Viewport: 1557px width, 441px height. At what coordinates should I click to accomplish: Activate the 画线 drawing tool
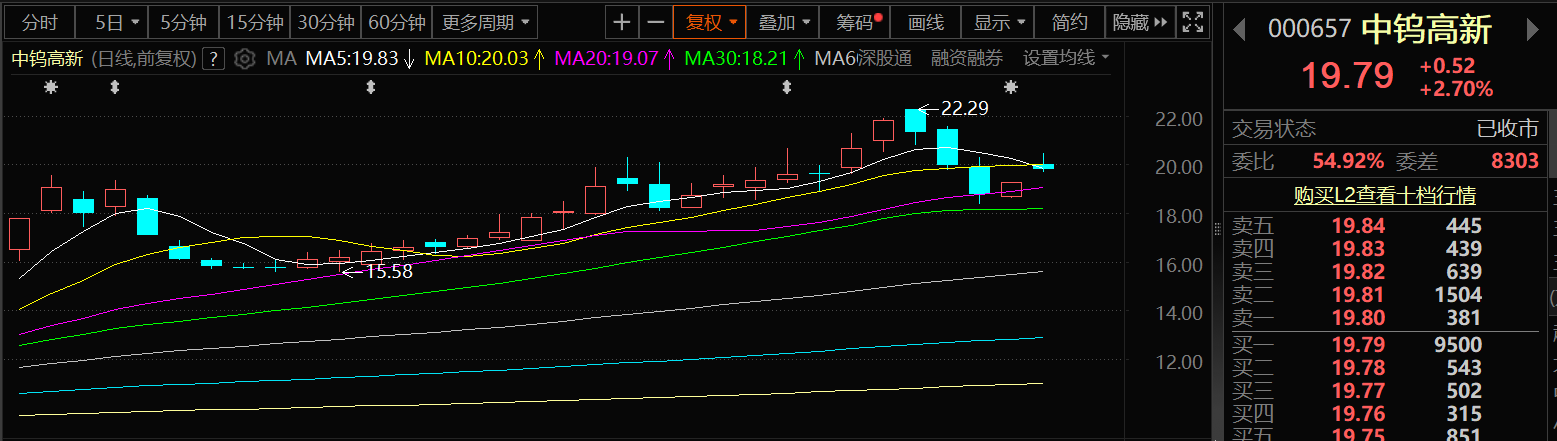(x=926, y=22)
